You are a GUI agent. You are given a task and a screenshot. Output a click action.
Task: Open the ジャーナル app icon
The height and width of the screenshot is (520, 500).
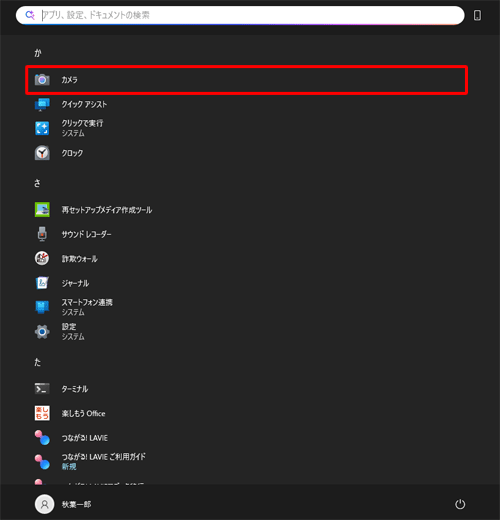click(x=42, y=283)
